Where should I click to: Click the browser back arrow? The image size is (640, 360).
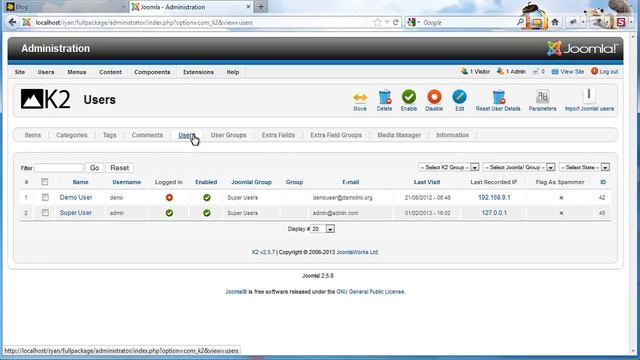point(12,22)
